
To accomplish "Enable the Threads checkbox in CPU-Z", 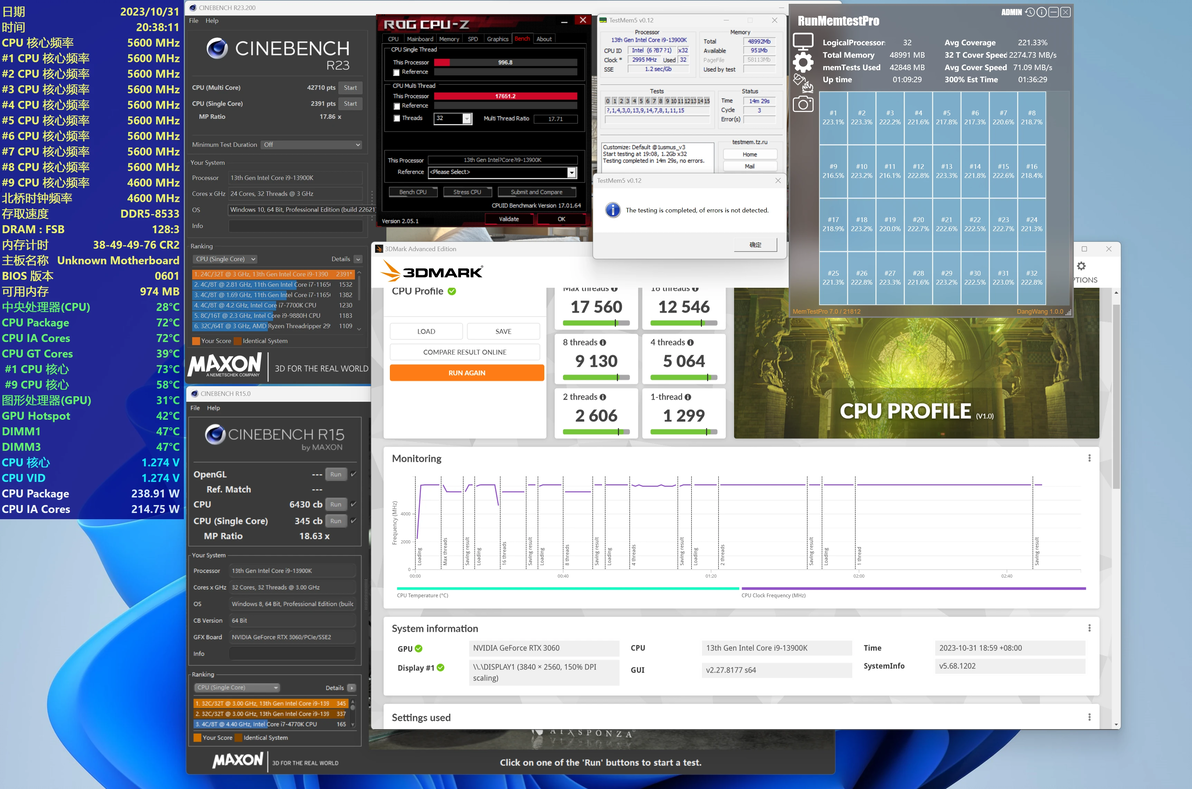I will click(x=396, y=119).
